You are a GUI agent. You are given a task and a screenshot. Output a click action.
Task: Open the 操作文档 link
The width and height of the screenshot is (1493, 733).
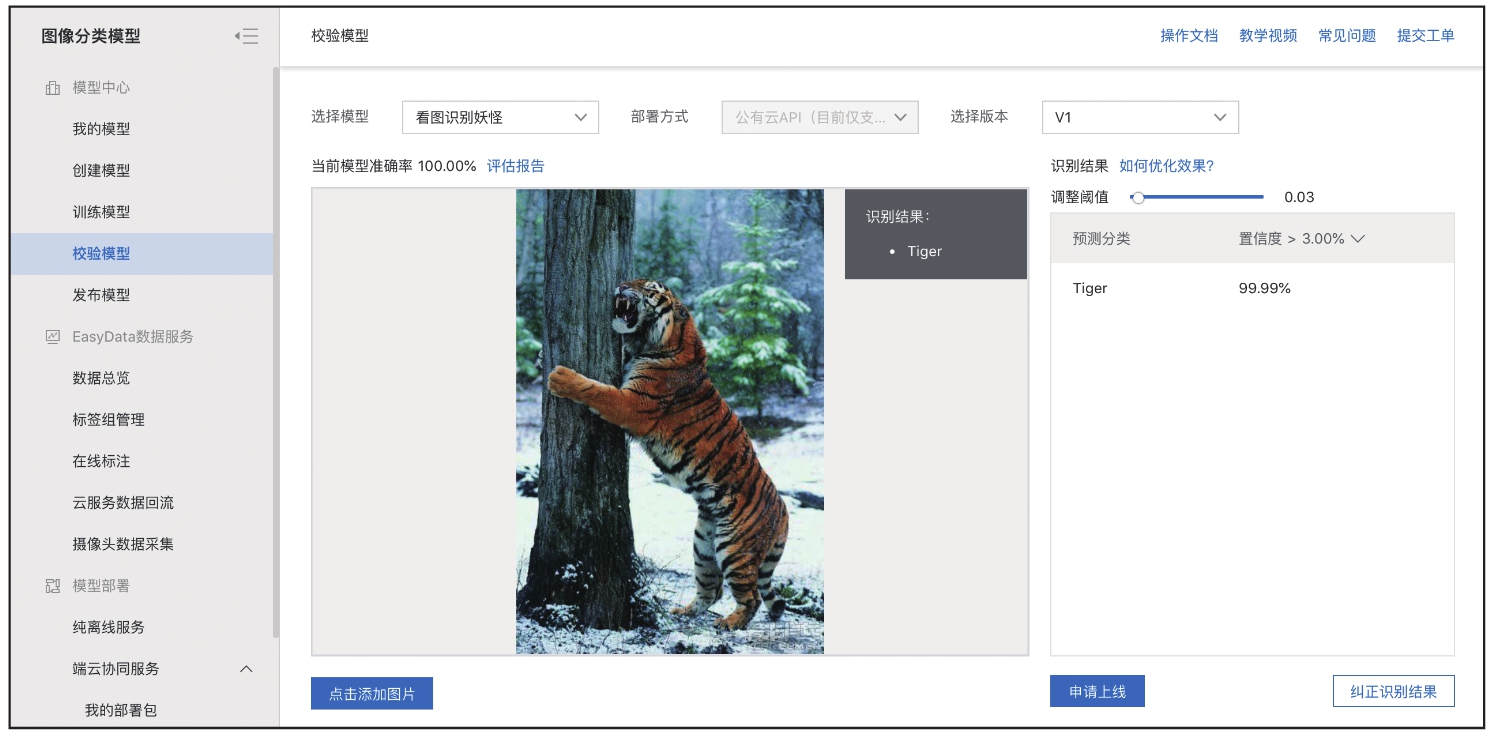click(x=1189, y=36)
